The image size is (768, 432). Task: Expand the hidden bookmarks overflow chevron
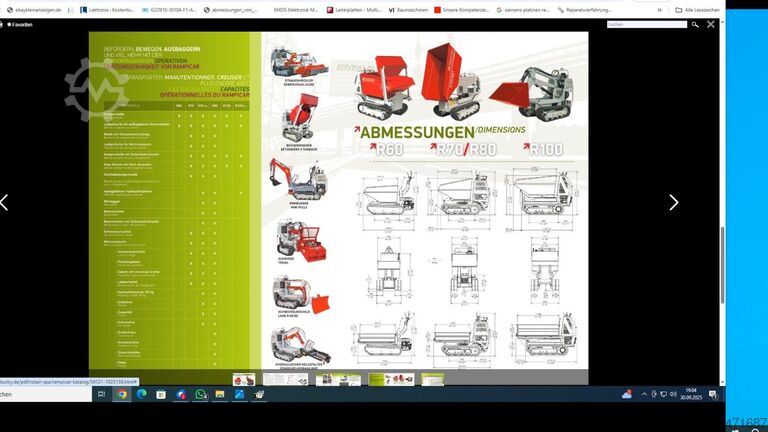659,10
